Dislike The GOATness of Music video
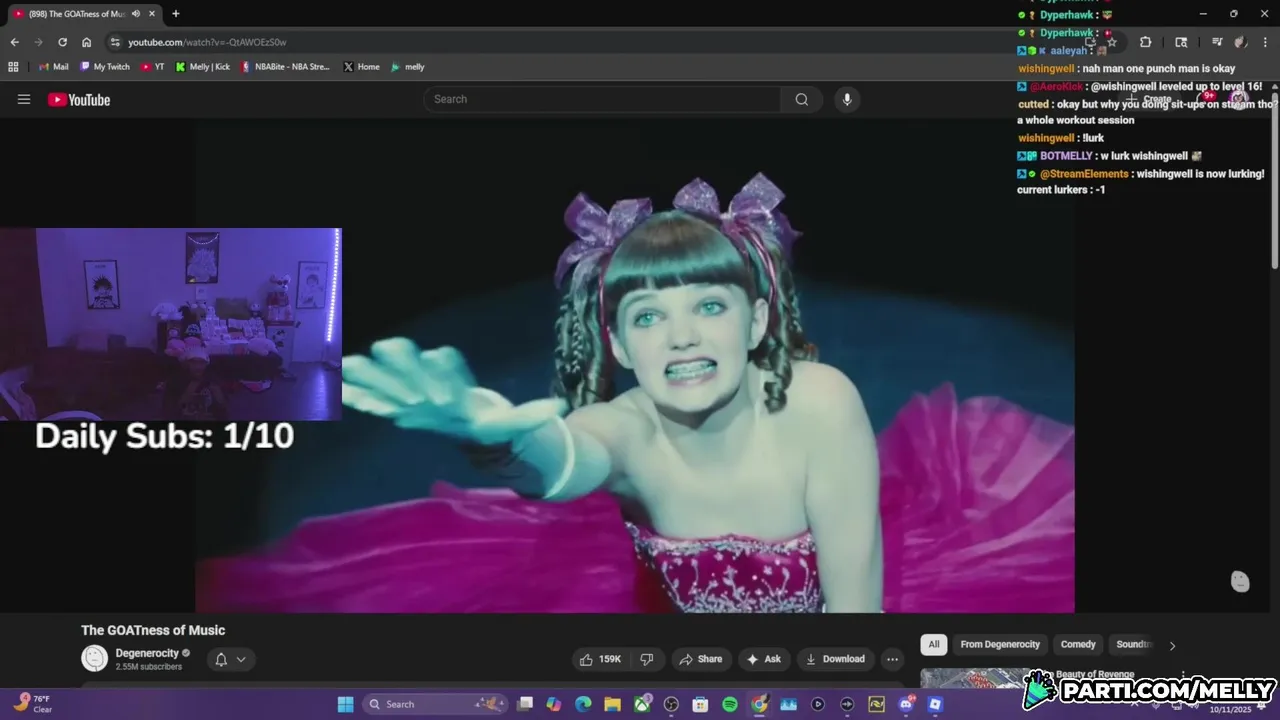Image resolution: width=1280 pixels, height=720 pixels. [647, 659]
